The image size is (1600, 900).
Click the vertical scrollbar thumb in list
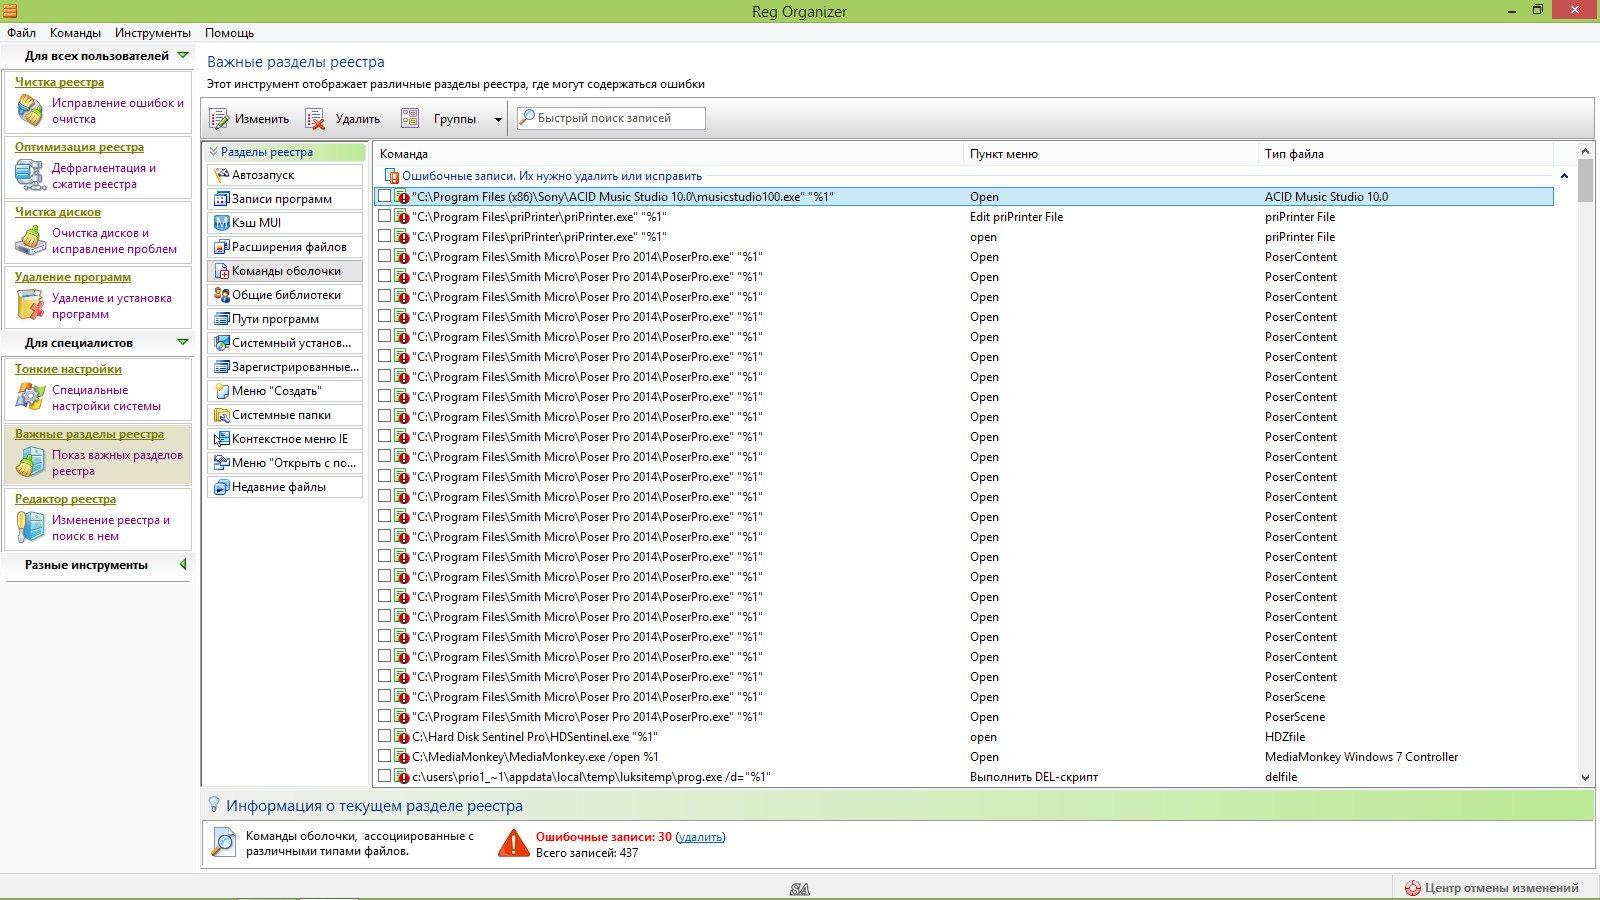[1585, 180]
